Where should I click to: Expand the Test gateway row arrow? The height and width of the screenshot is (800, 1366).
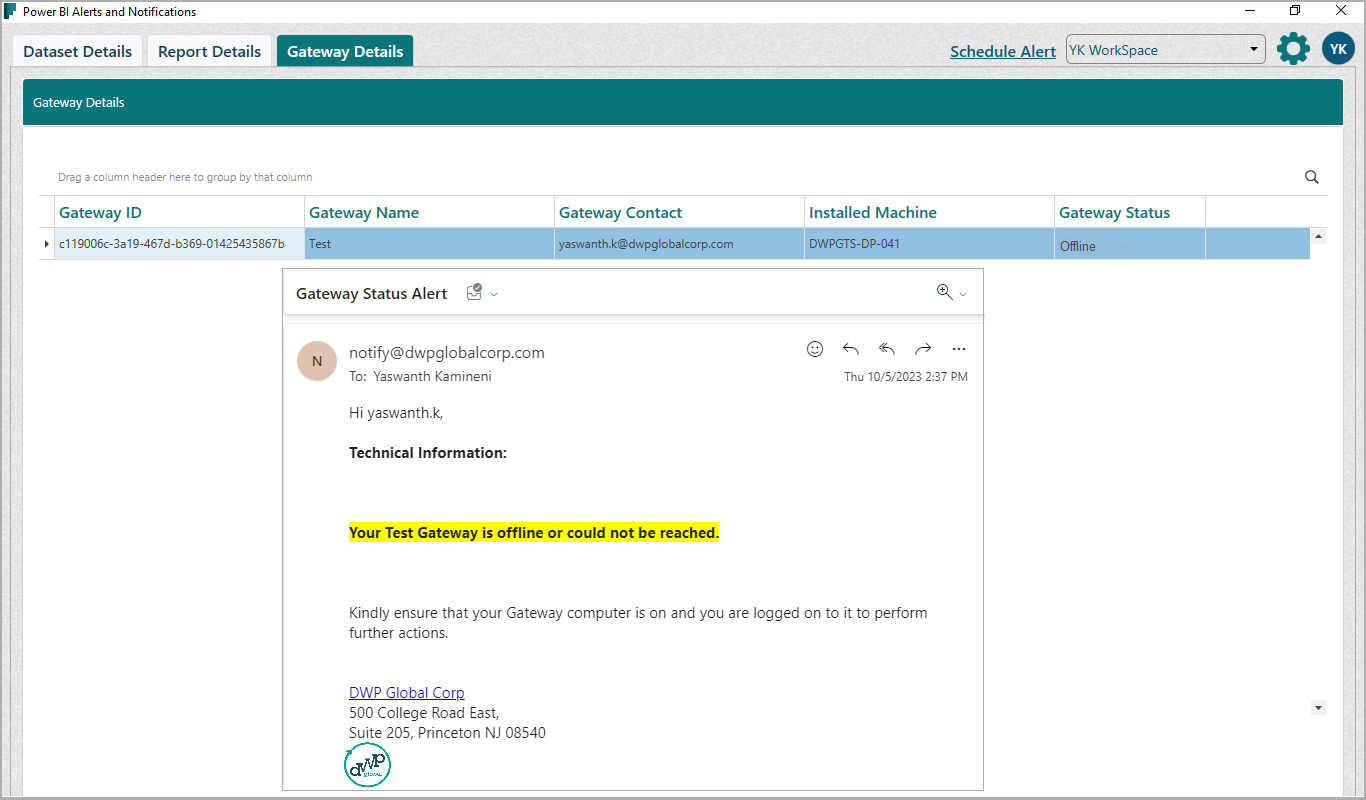click(46, 244)
